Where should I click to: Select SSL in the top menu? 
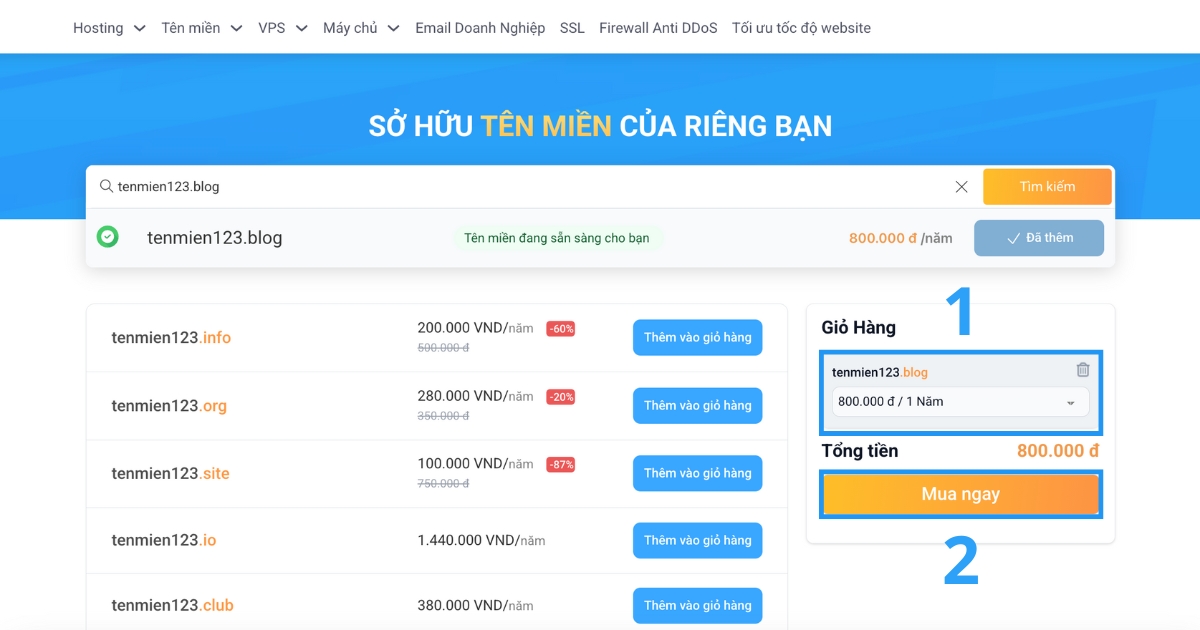[x=571, y=28]
